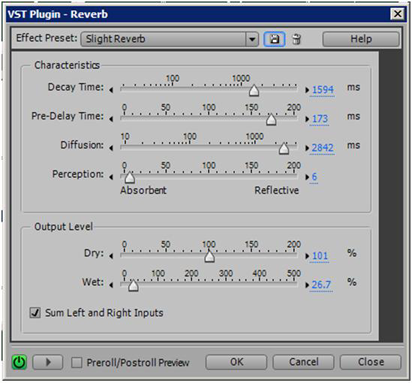
Task: Uncheck Sum Left and Right Inputs
Action: pyautogui.click(x=35, y=313)
